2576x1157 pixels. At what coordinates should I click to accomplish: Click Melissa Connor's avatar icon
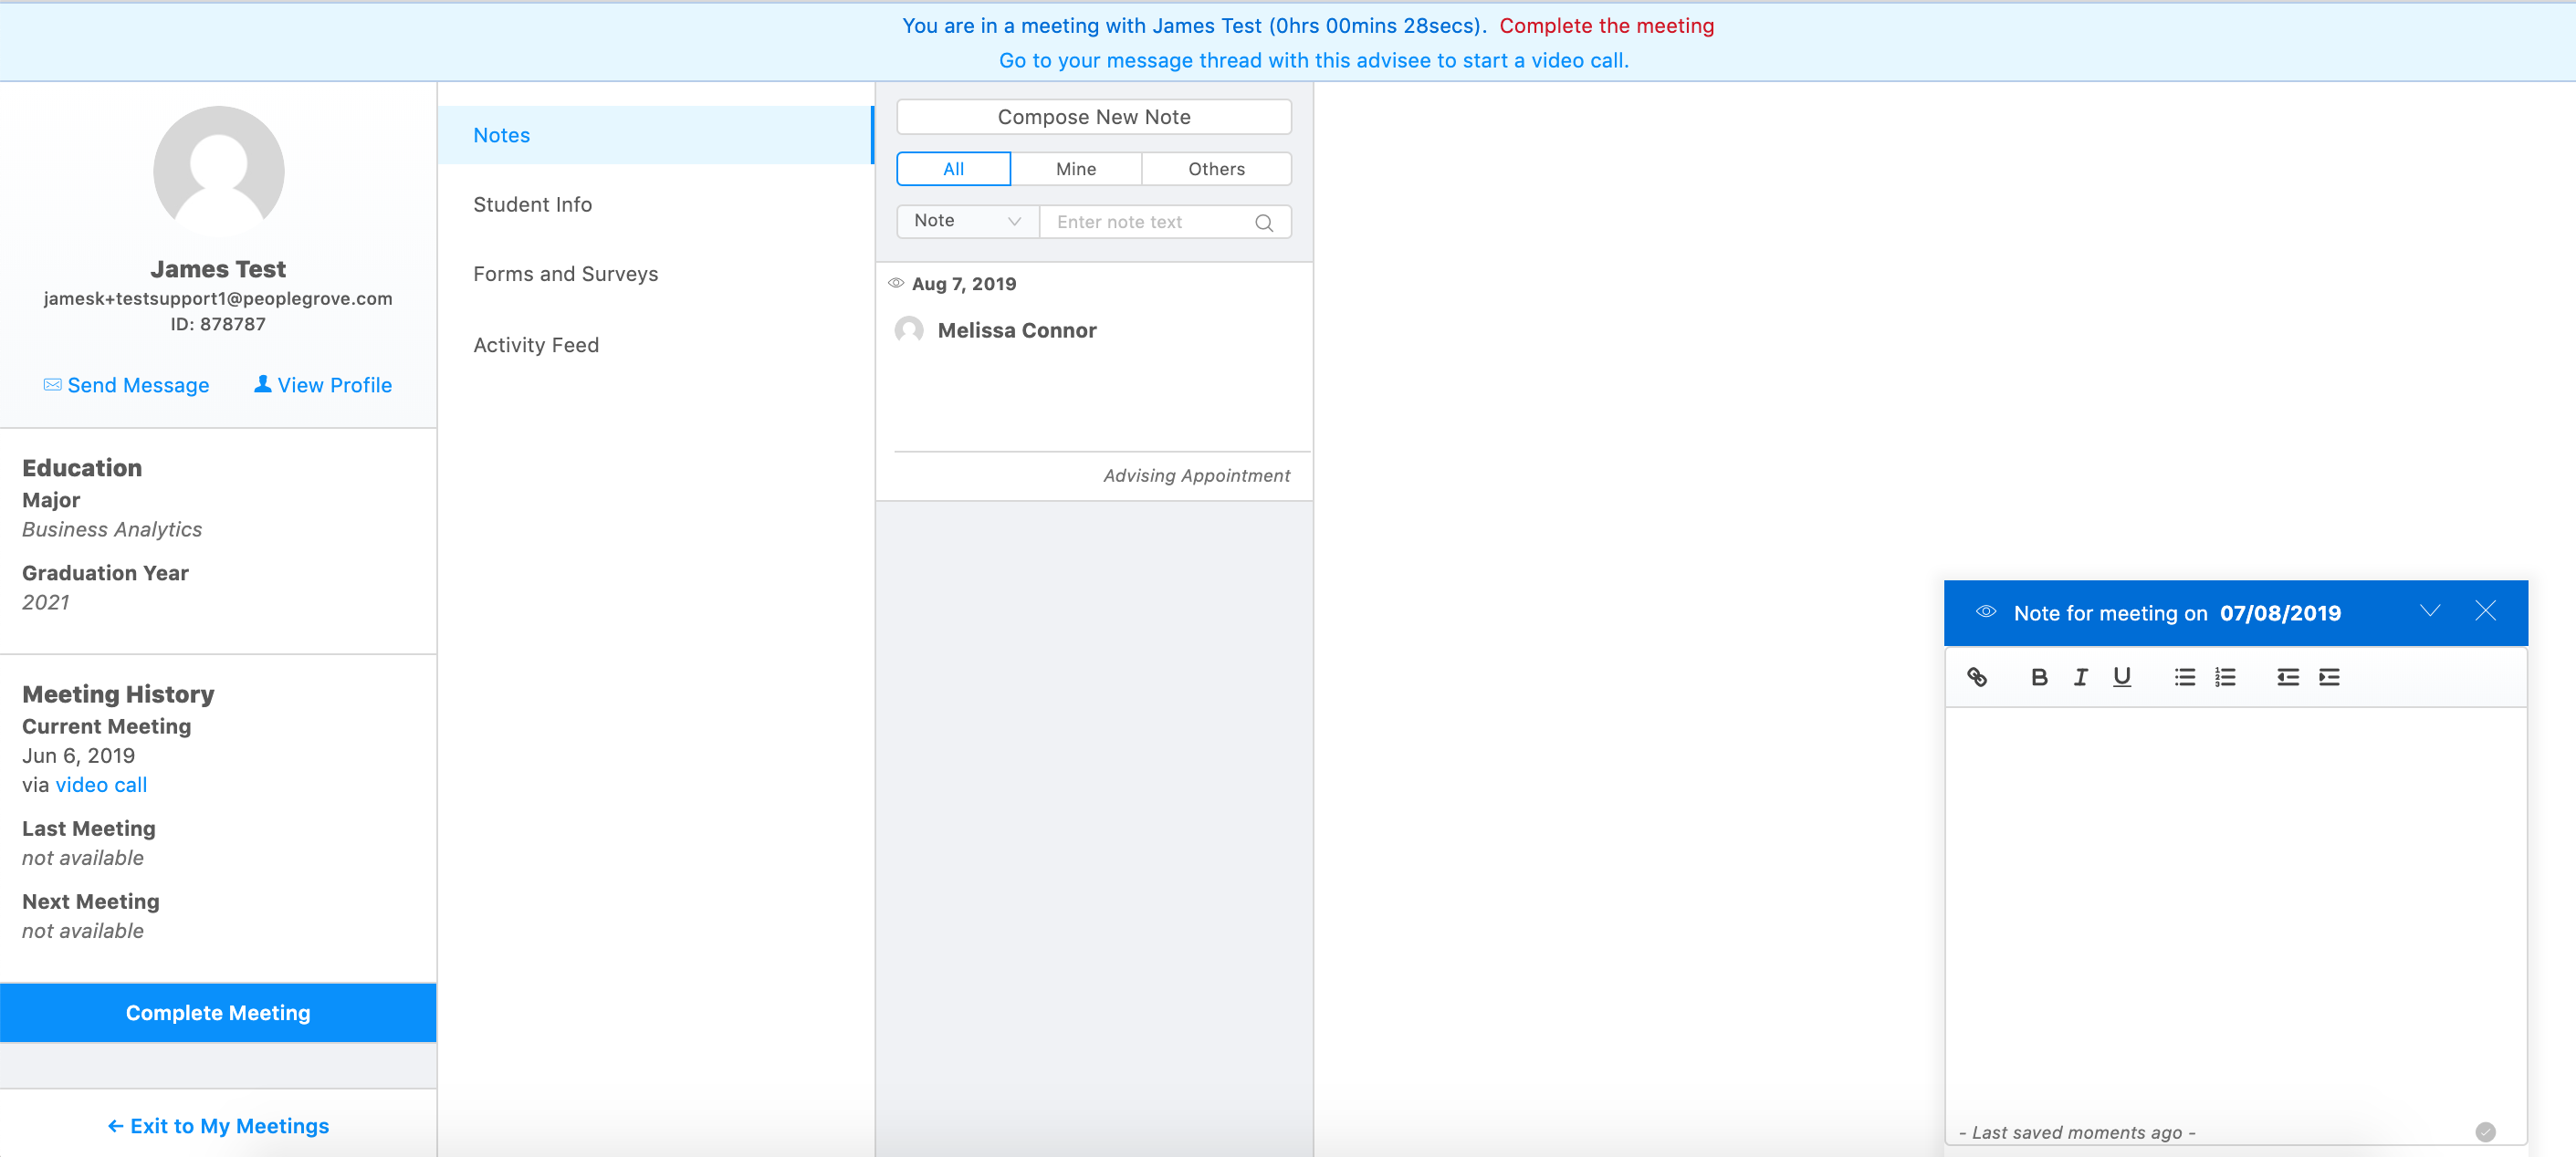click(908, 330)
